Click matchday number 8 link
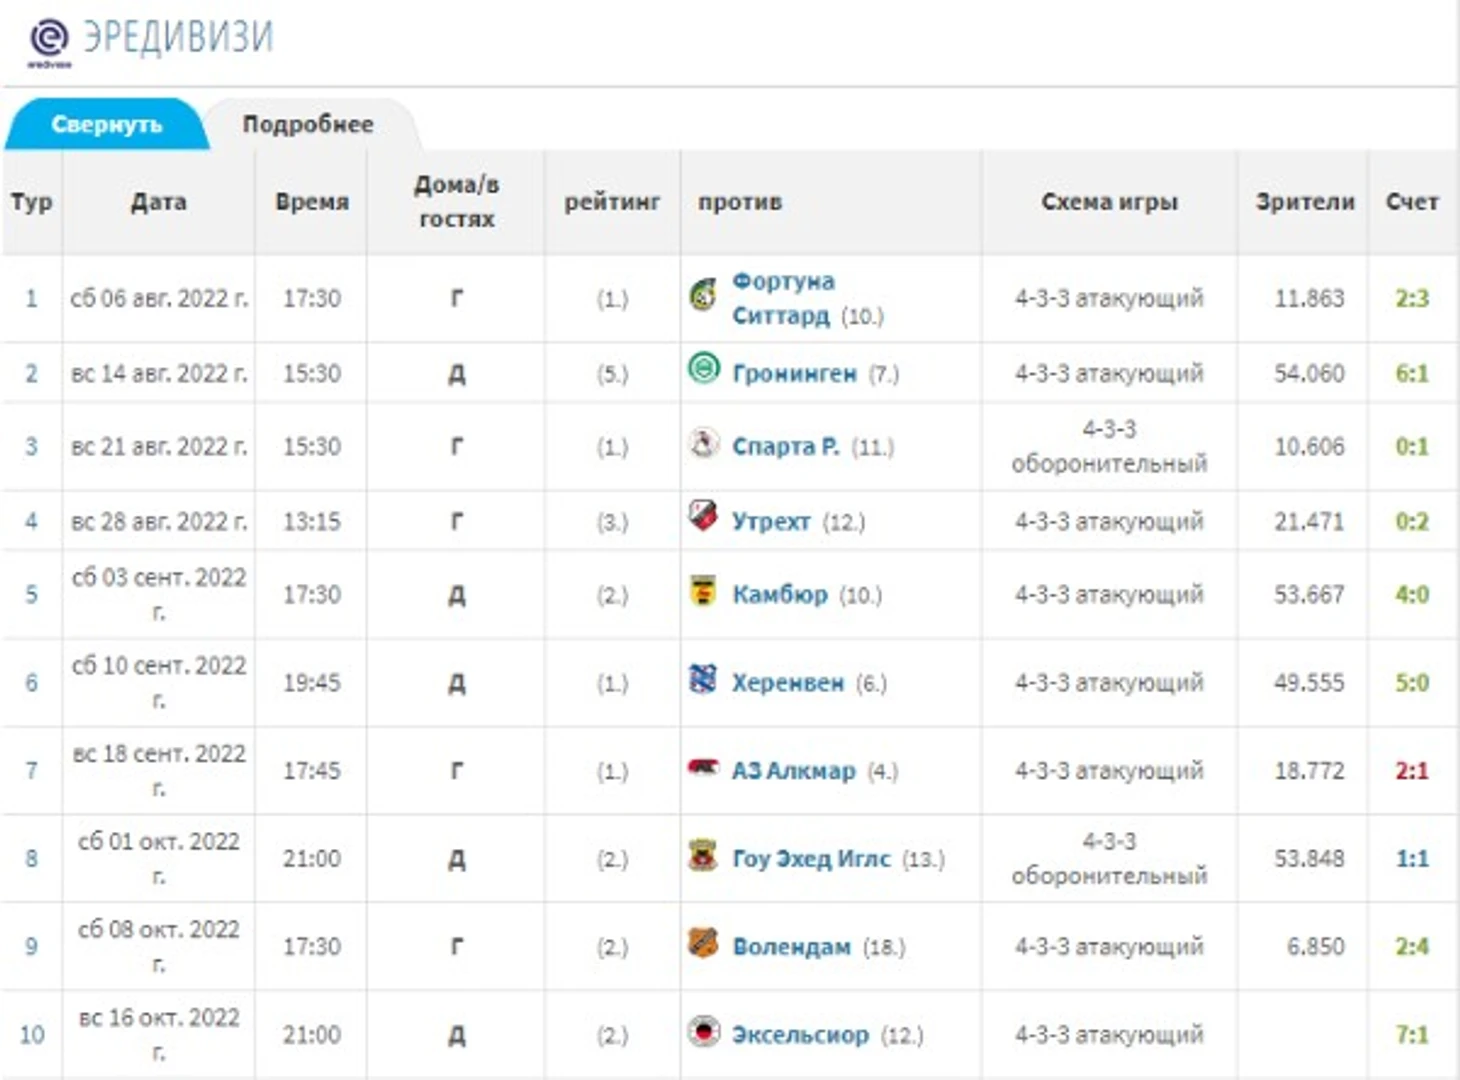This screenshot has width=1460, height=1080. click(x=31, y=858)
